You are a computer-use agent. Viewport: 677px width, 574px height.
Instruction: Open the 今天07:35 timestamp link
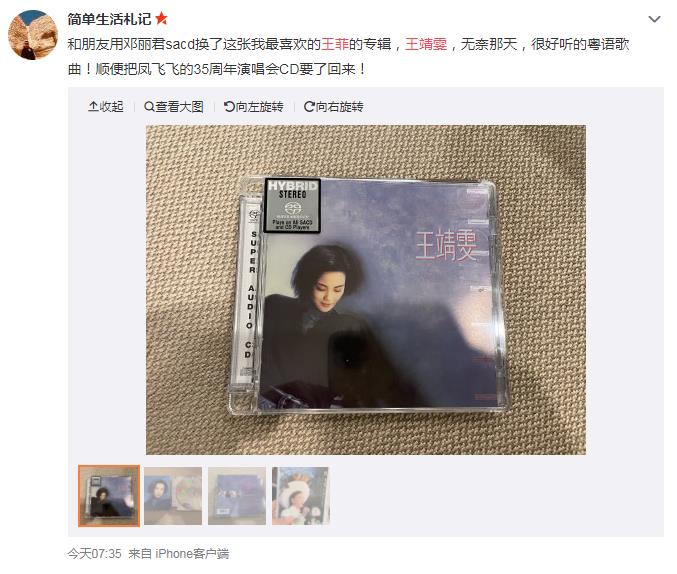pos(94,554)
